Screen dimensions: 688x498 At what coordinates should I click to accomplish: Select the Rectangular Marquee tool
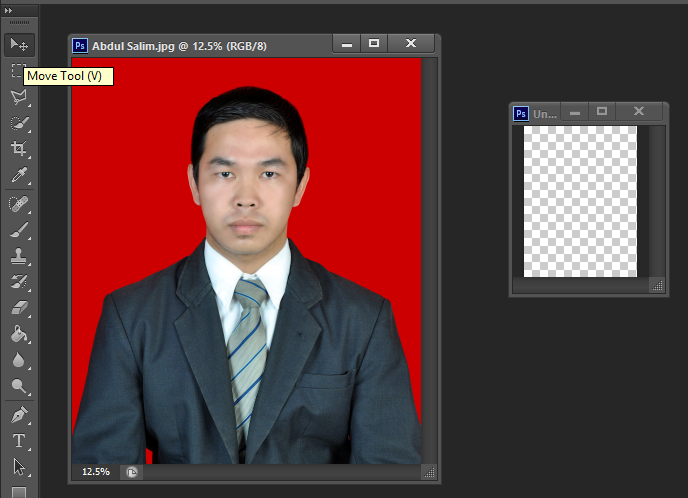click(x=17, y=71)
